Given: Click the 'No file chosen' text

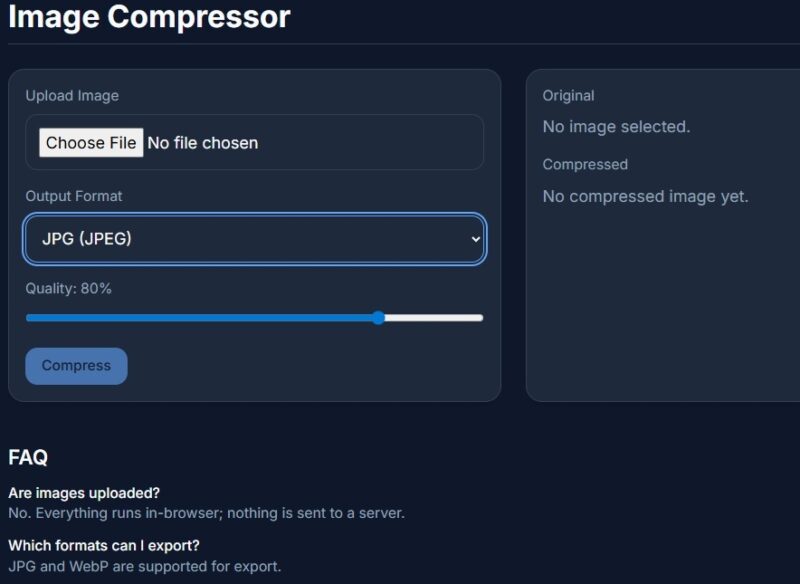Looking at the screenshot, I should [x=202, y=142].
